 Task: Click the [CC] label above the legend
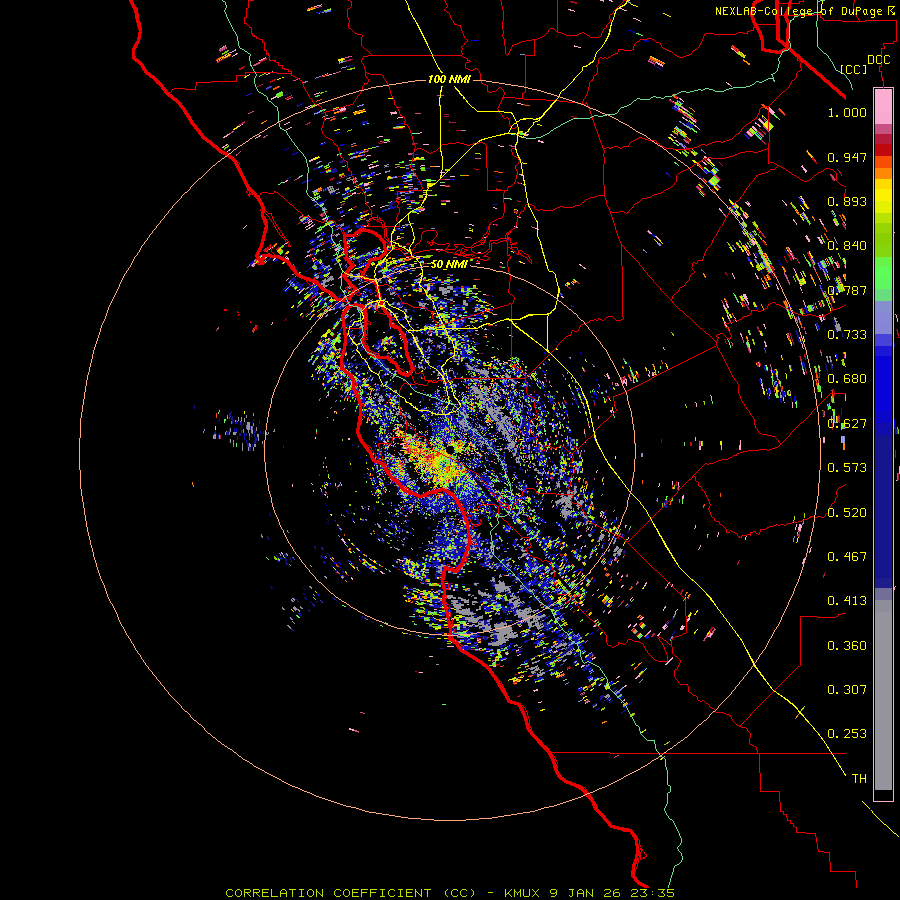point(853,69)
